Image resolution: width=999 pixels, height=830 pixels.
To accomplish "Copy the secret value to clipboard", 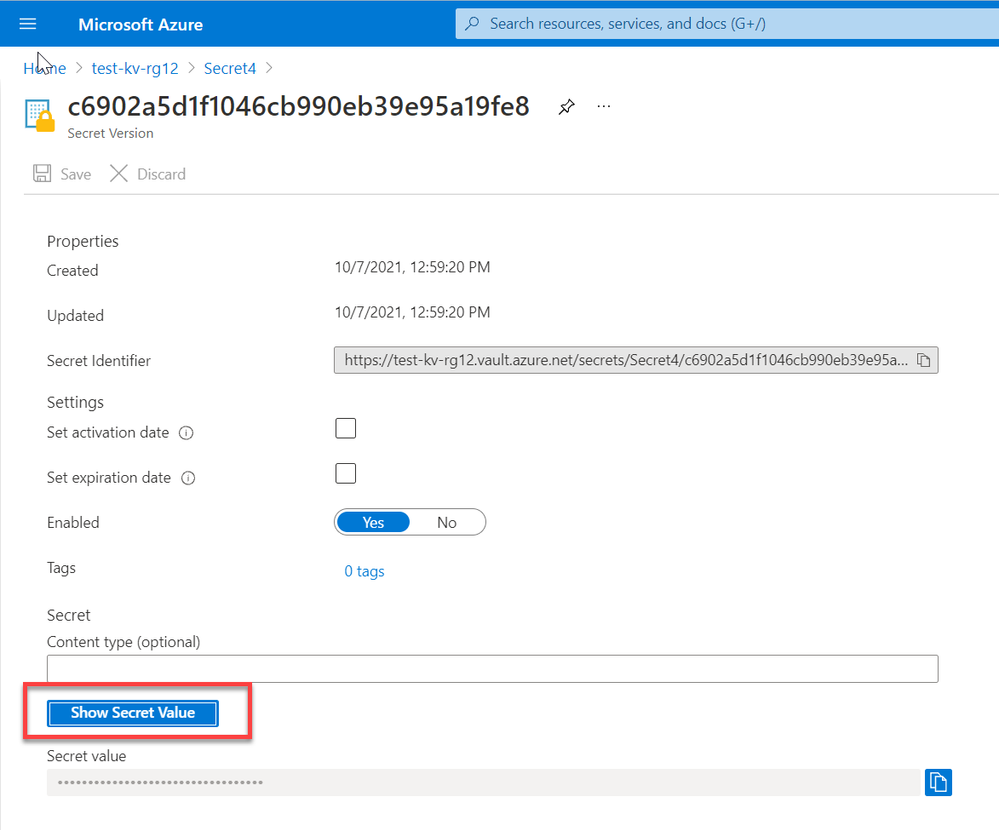I will 938,782.
